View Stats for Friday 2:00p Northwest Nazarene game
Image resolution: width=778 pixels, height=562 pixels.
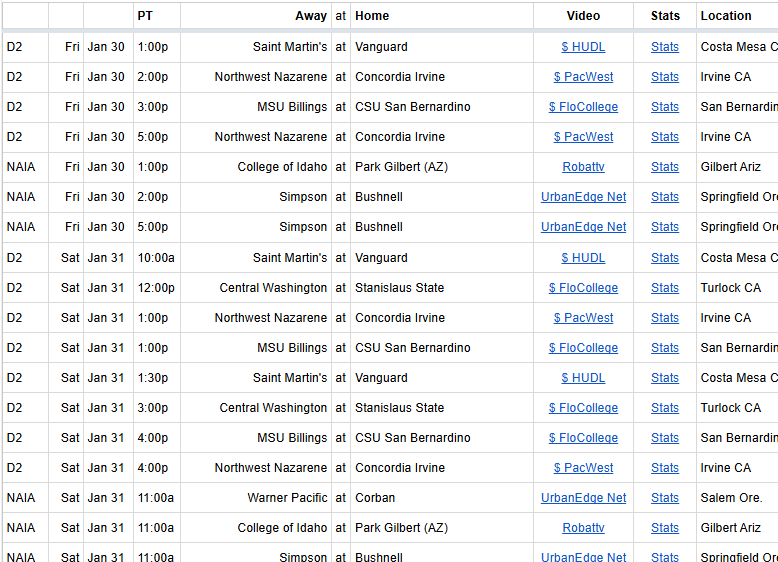pos(665,77)
